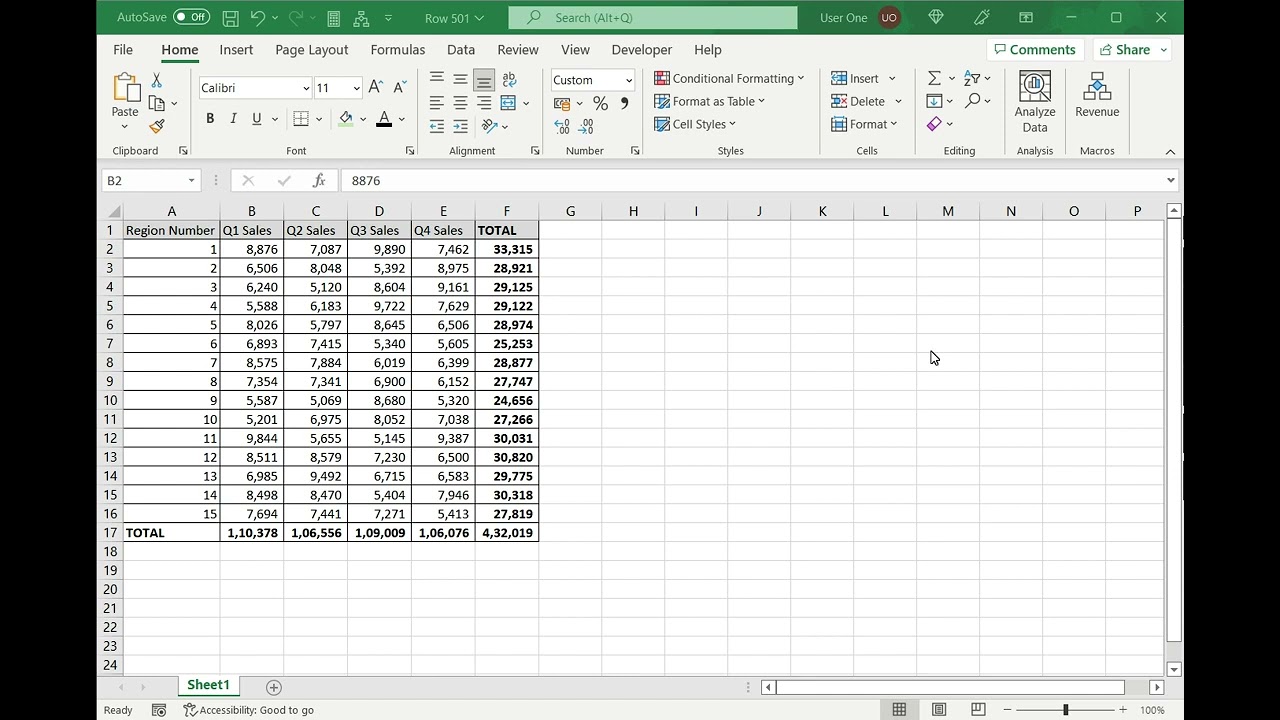Click the Save icon in title bar

(x=230, y=18)
